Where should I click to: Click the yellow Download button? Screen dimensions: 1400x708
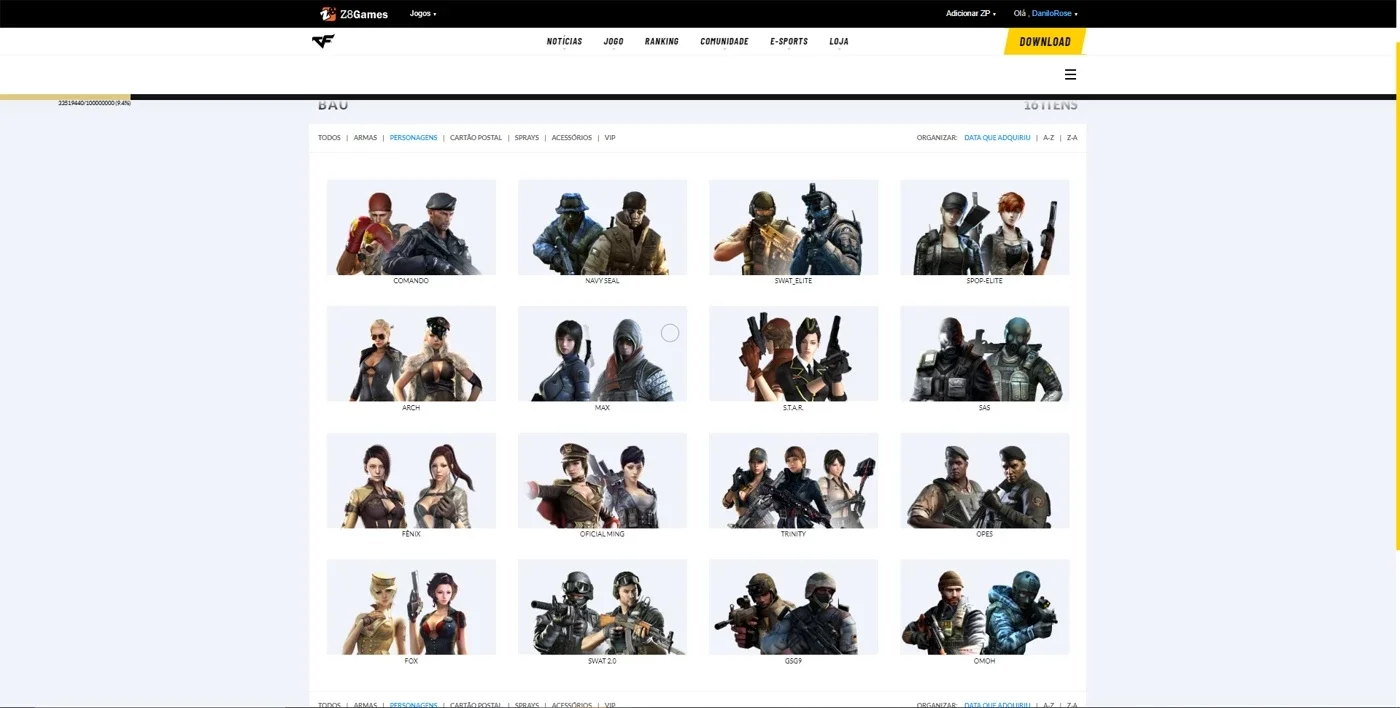pyautogui.click(x=1045, y=42)
